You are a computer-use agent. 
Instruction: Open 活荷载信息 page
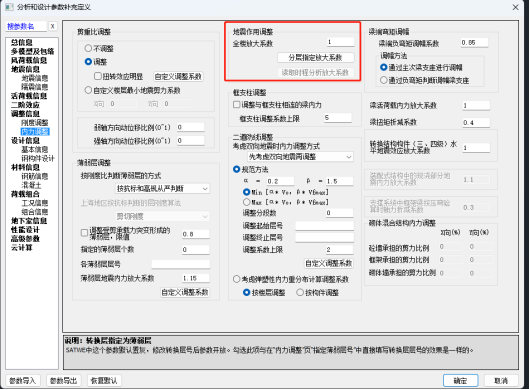click(x=29, y=96)
